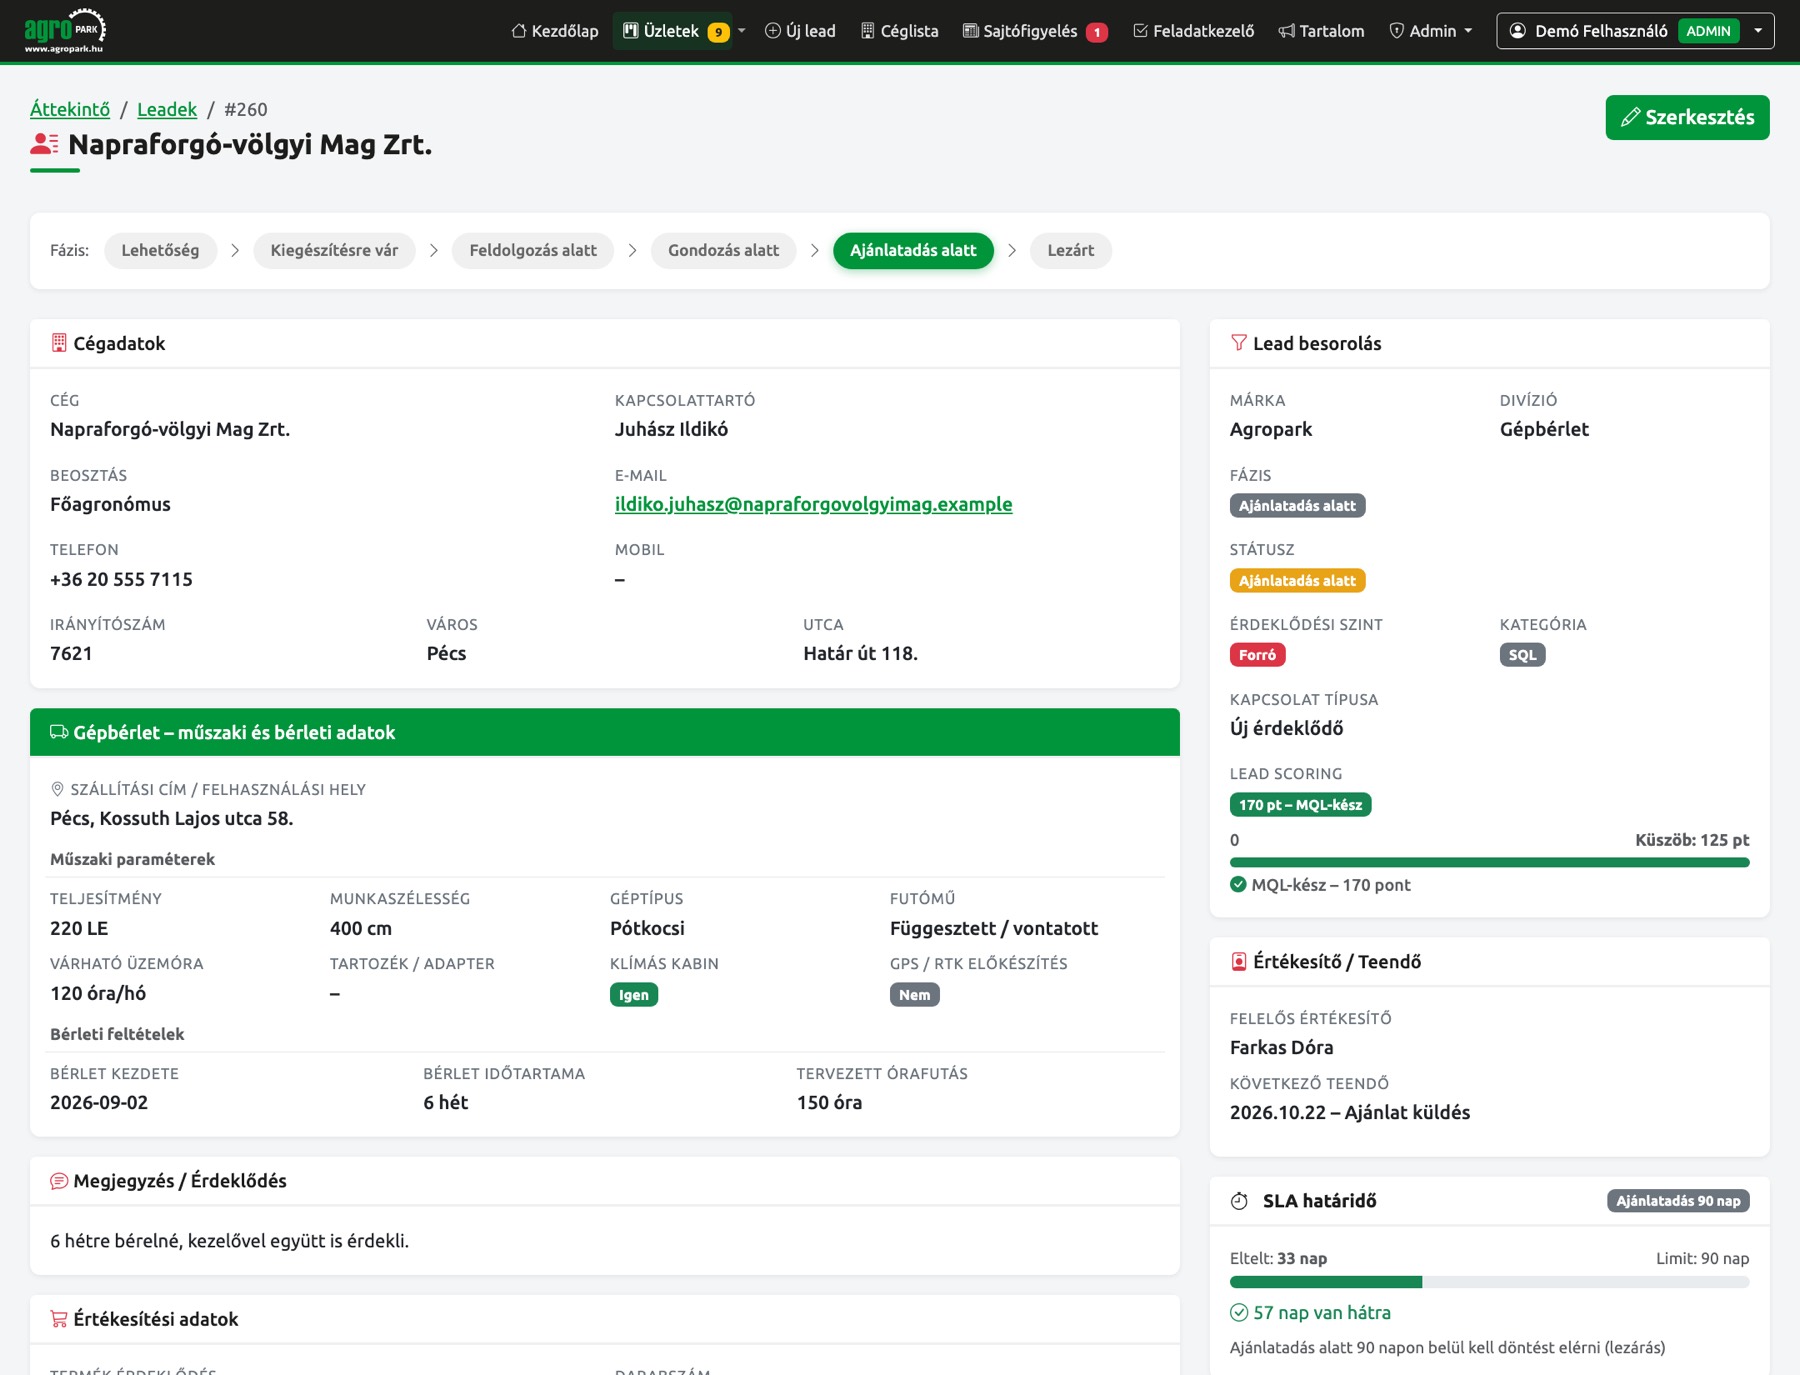Click the phone number +36 20 555 7115
The image size is (1800, 1375).
[121, 579]
